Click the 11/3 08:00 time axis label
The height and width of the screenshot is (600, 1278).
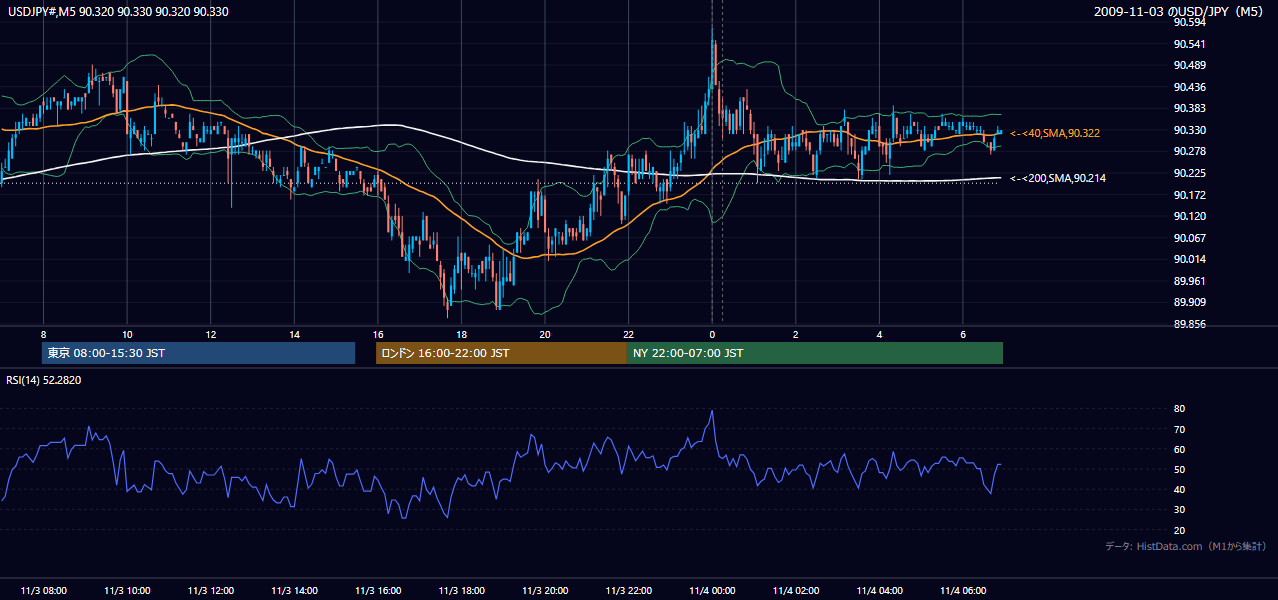[43, 591]
